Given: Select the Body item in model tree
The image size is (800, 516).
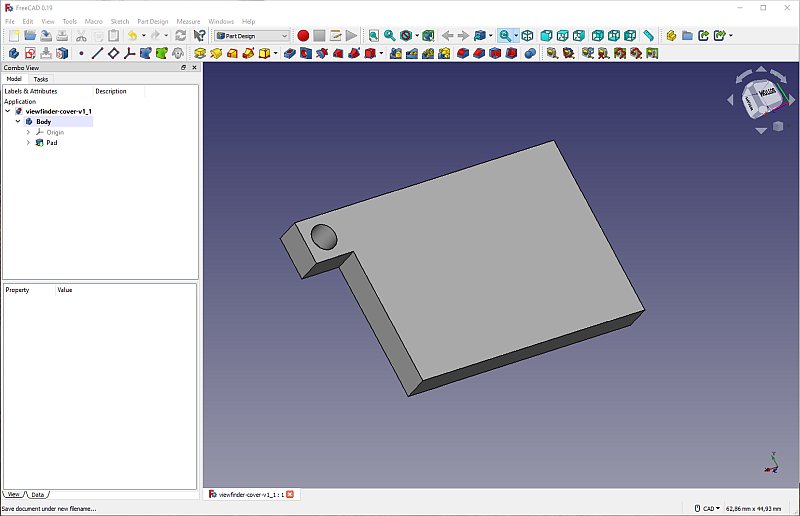Looking at the screenshot, I should 43,121.
